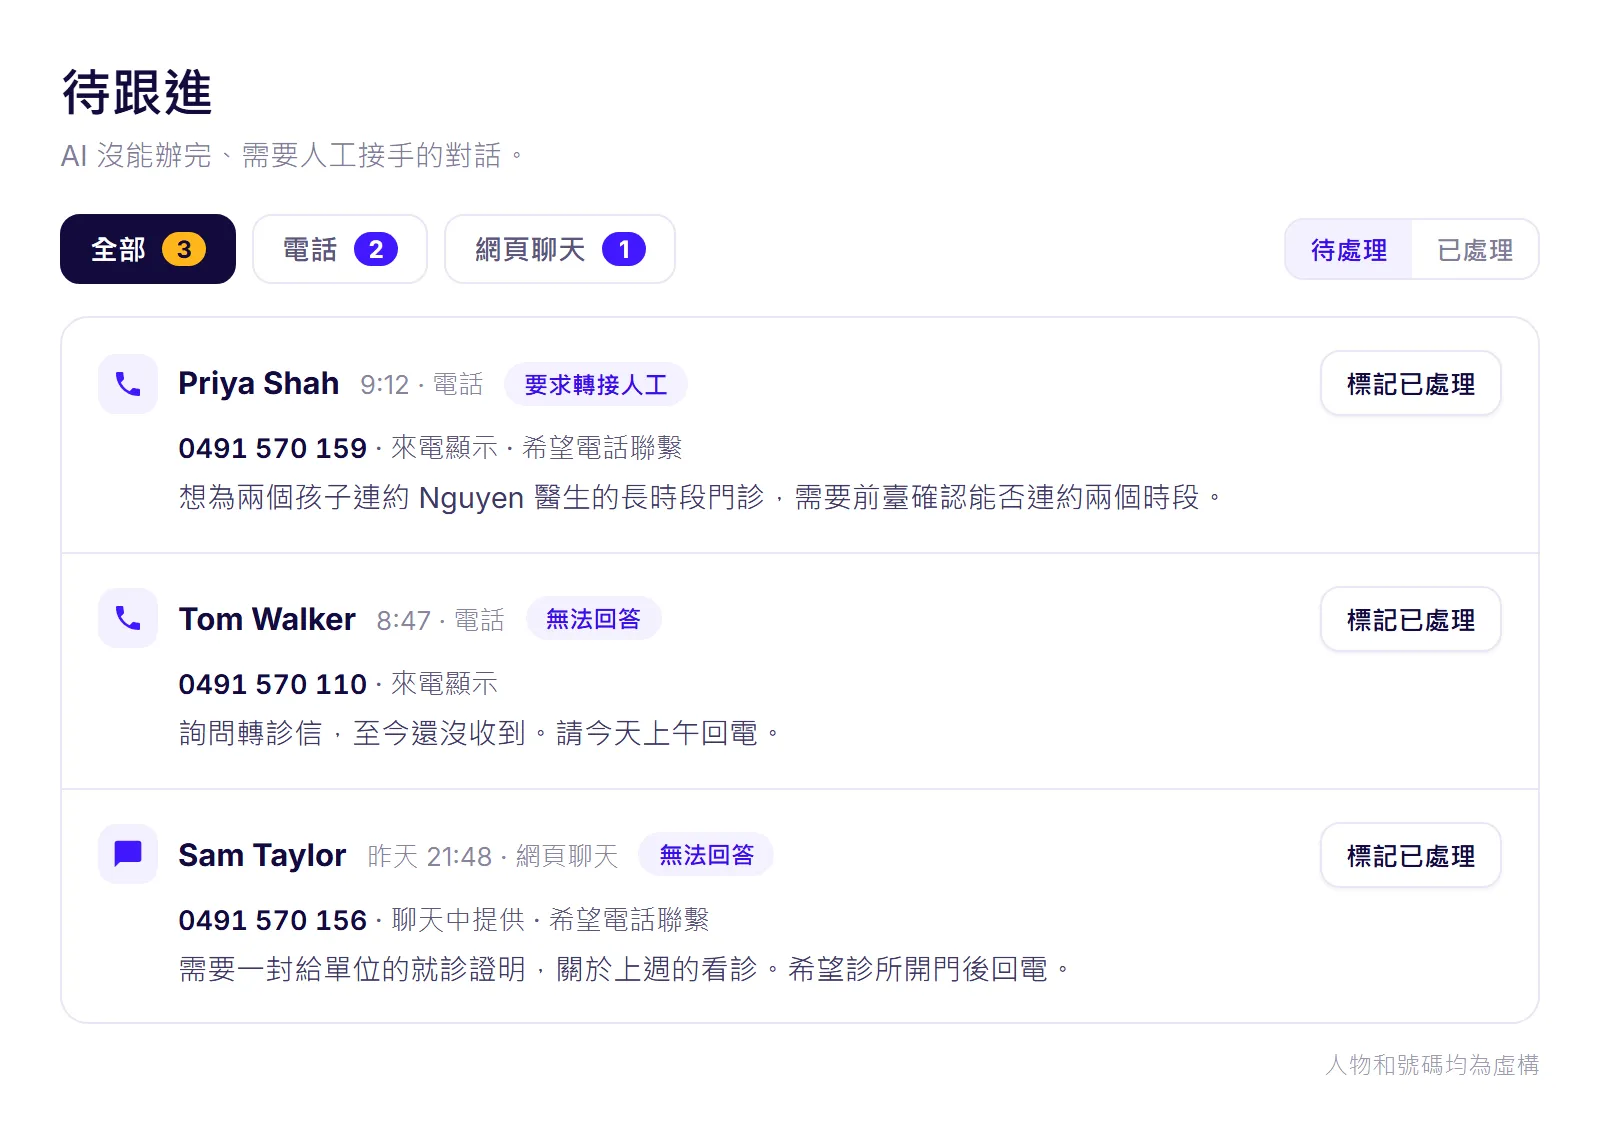Switch to the 電話 filter tab
1600x1134 pixels.
pyautogui.click(x=340, y=249)
